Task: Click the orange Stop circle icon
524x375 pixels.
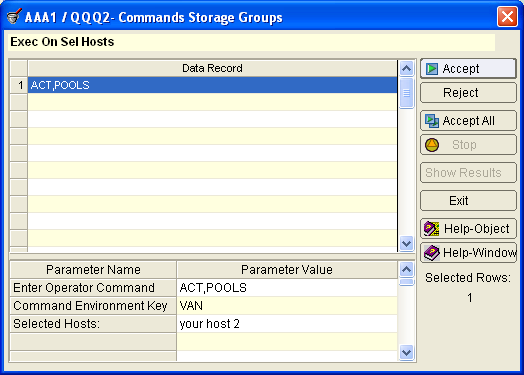Action: tap(432, 145)
